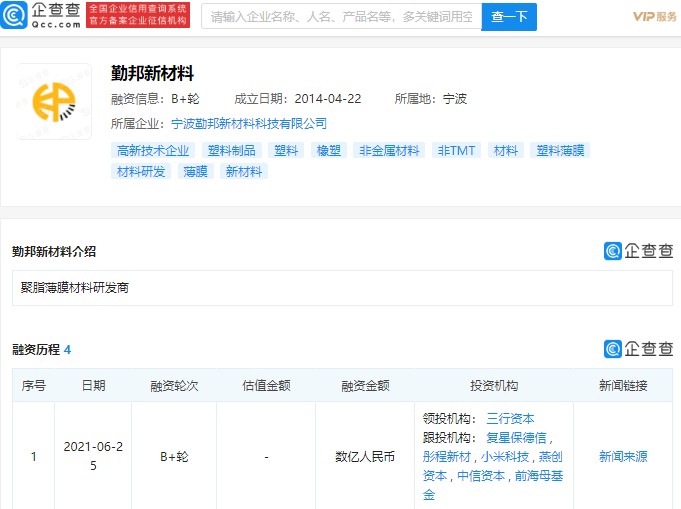The height and width of the screenshot is (509, 681).
Task: Select the 塑料制品 tag
Action: [x=231, y=150]
